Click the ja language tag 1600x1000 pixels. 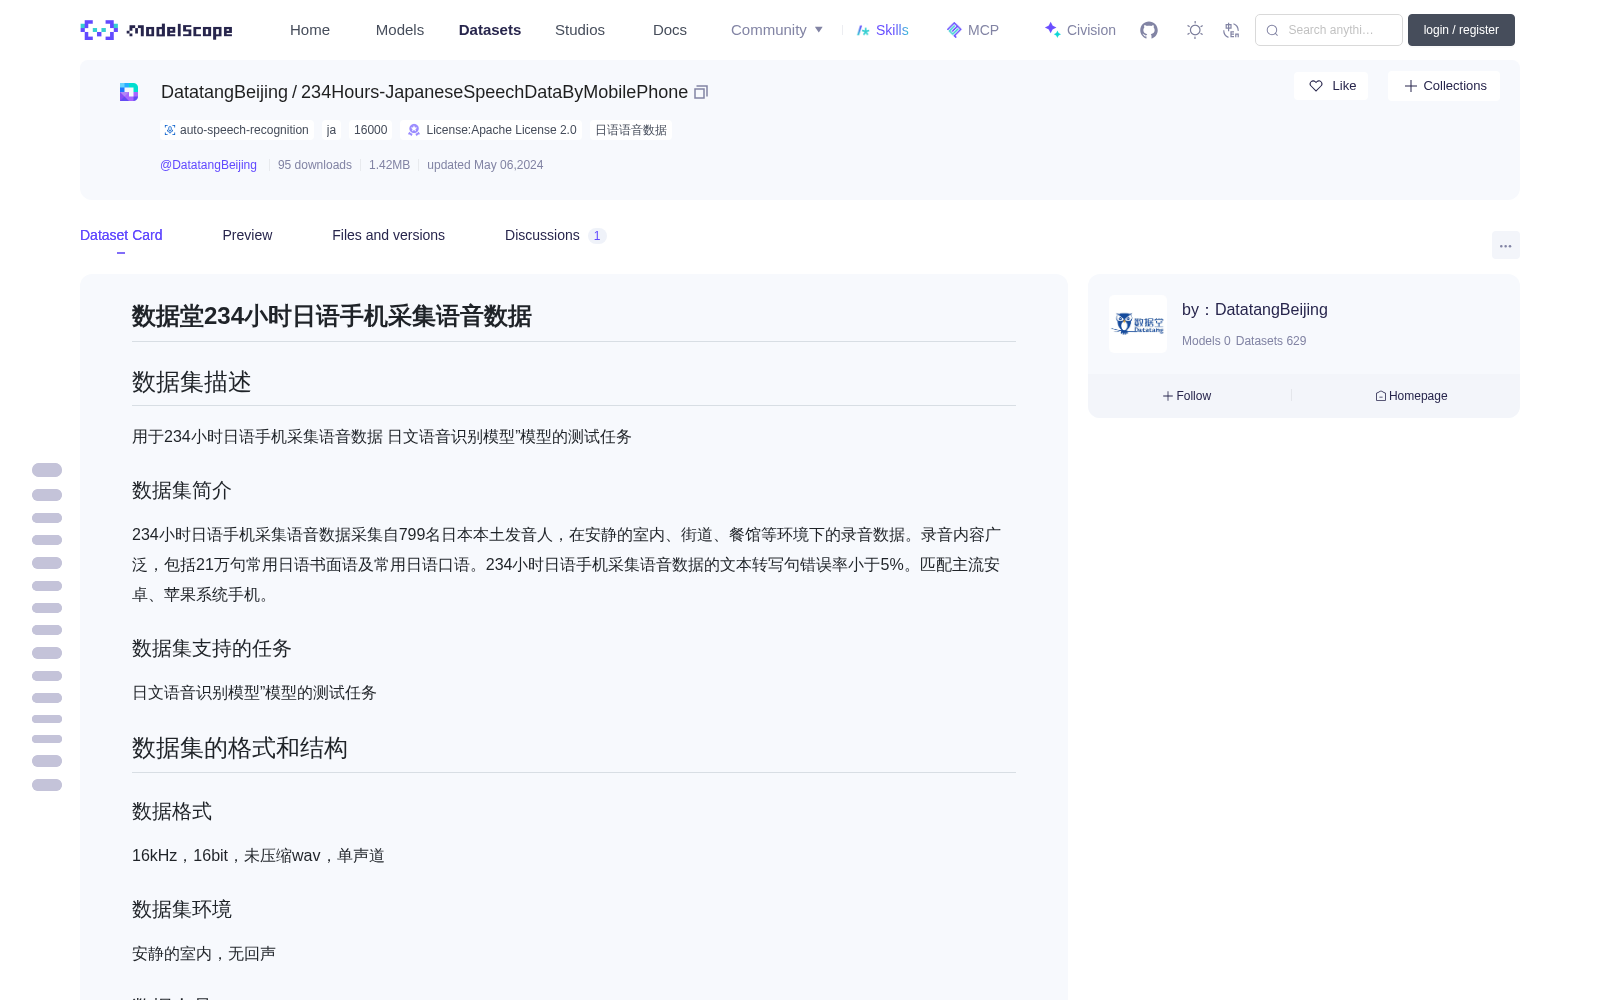[x=331, y=130]
